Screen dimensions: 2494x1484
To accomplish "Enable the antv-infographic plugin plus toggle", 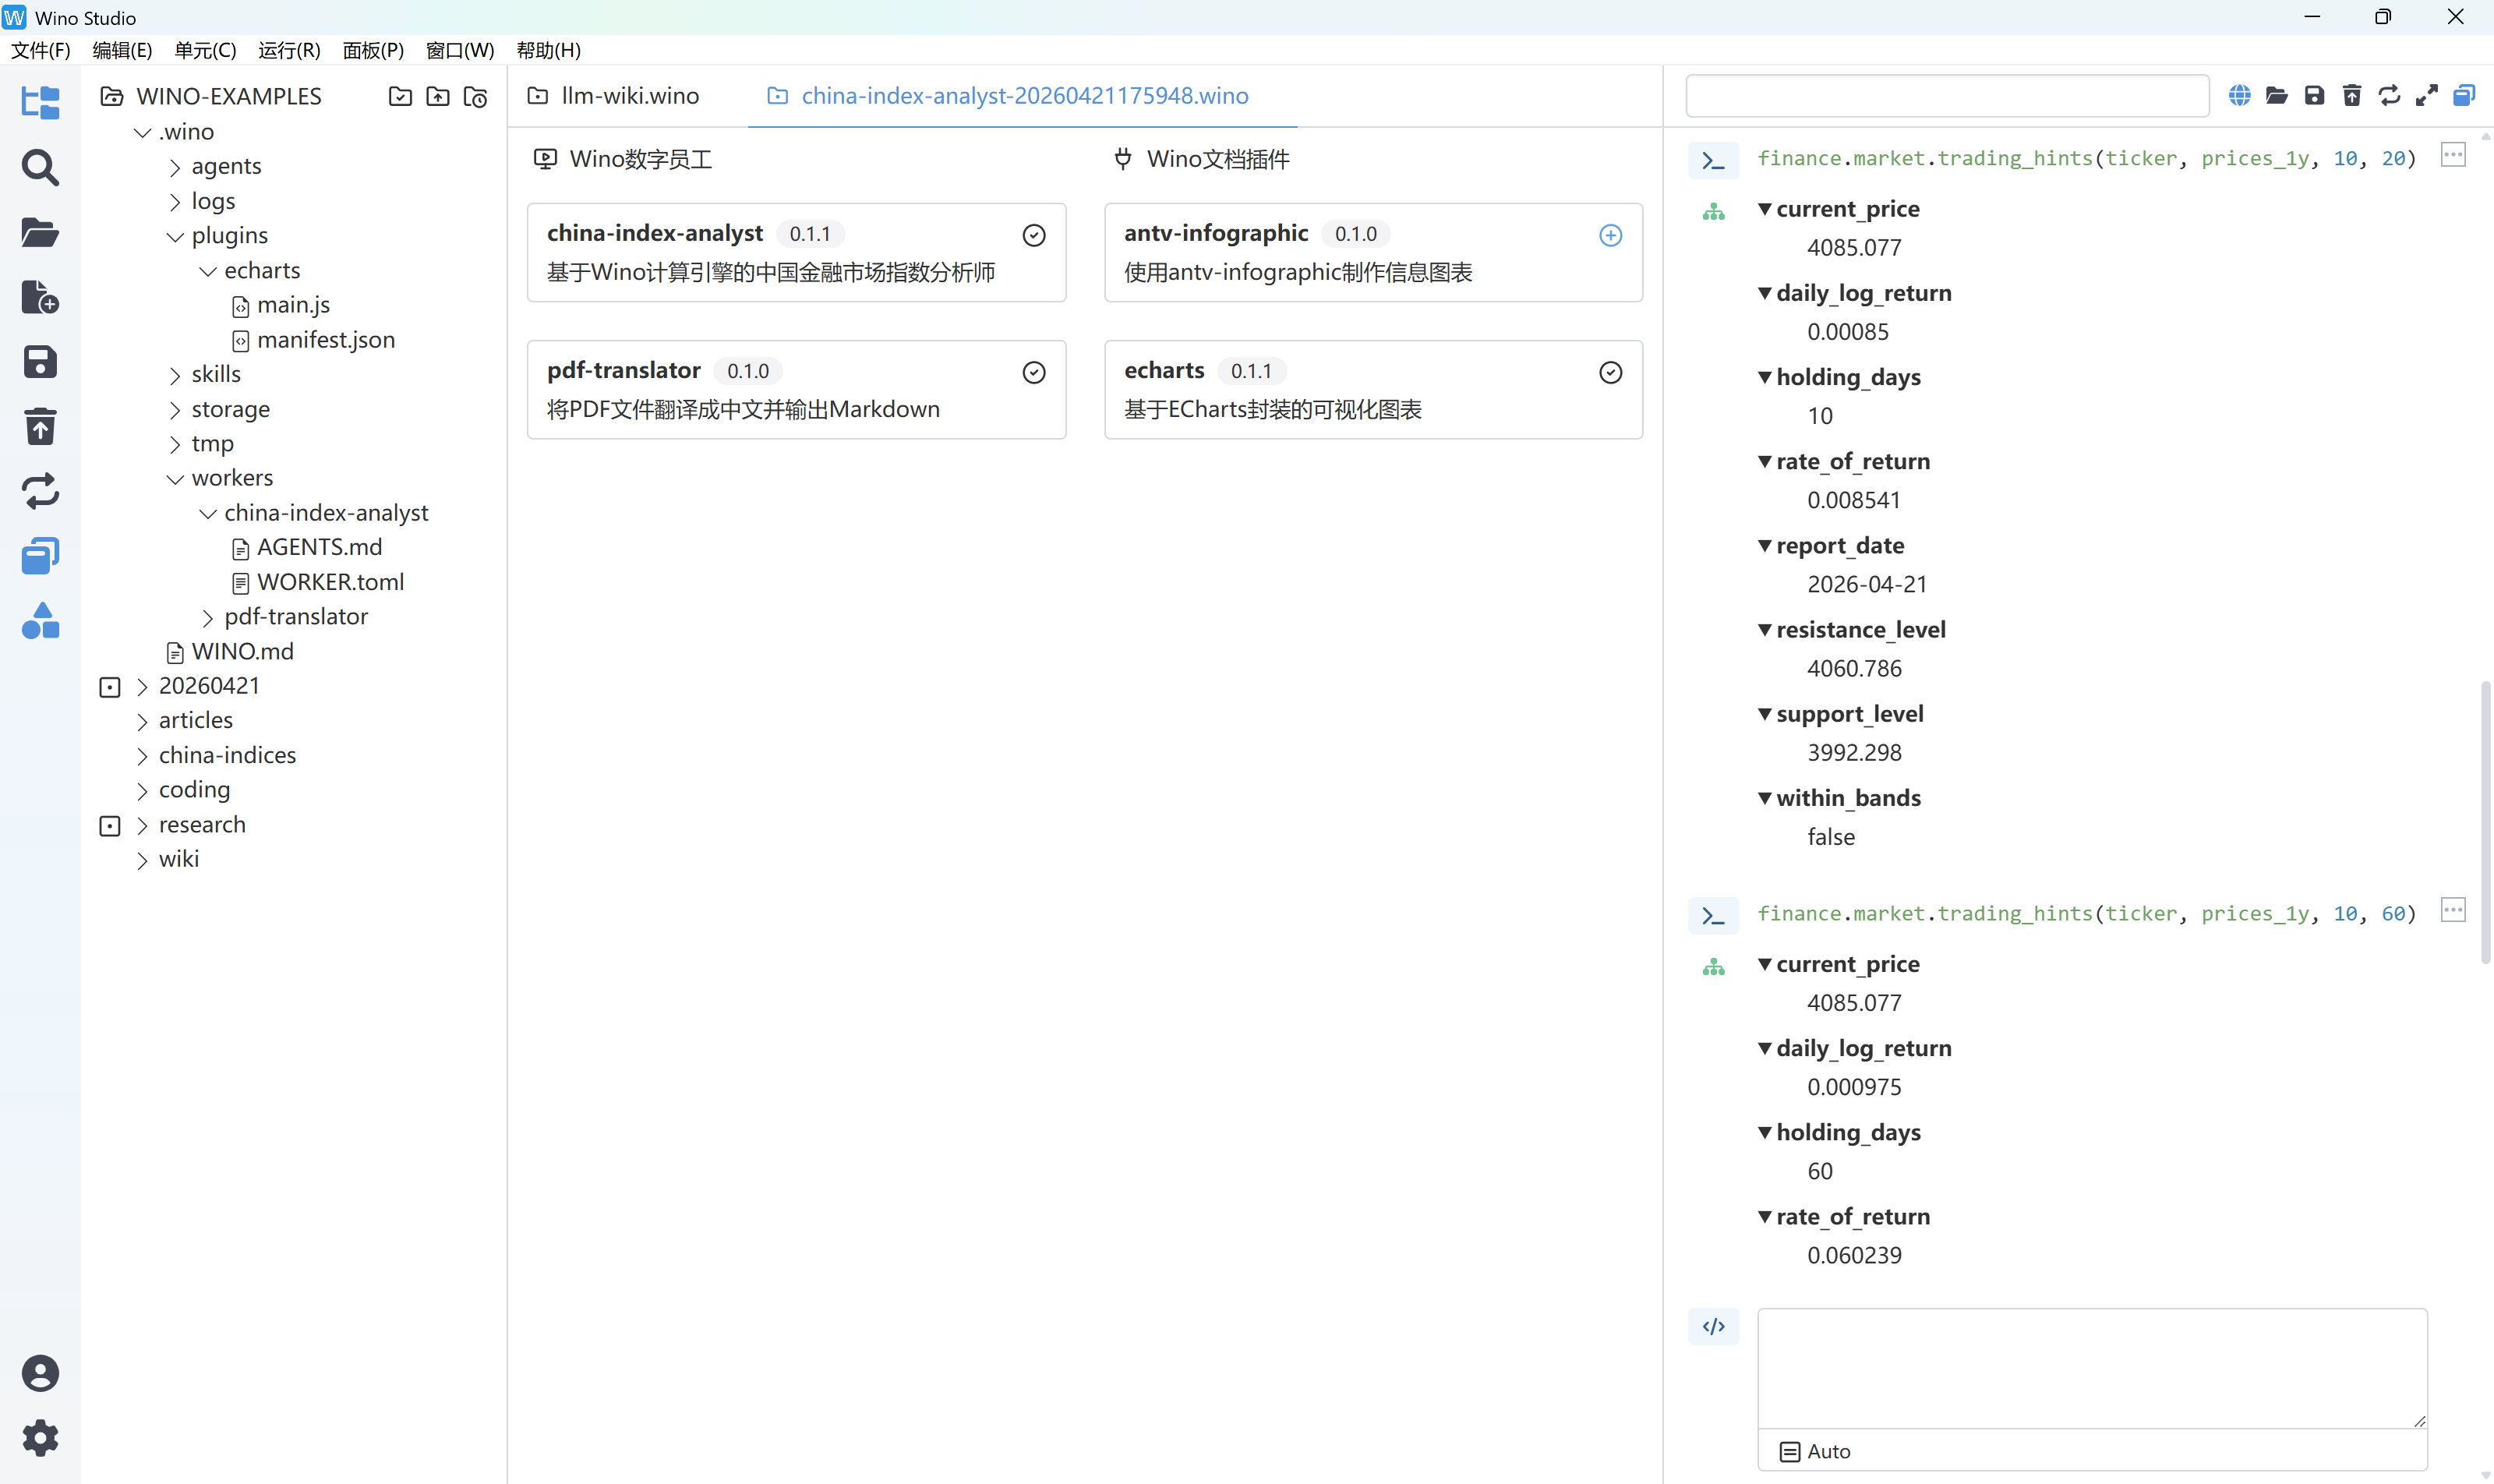I will 1610,235.
